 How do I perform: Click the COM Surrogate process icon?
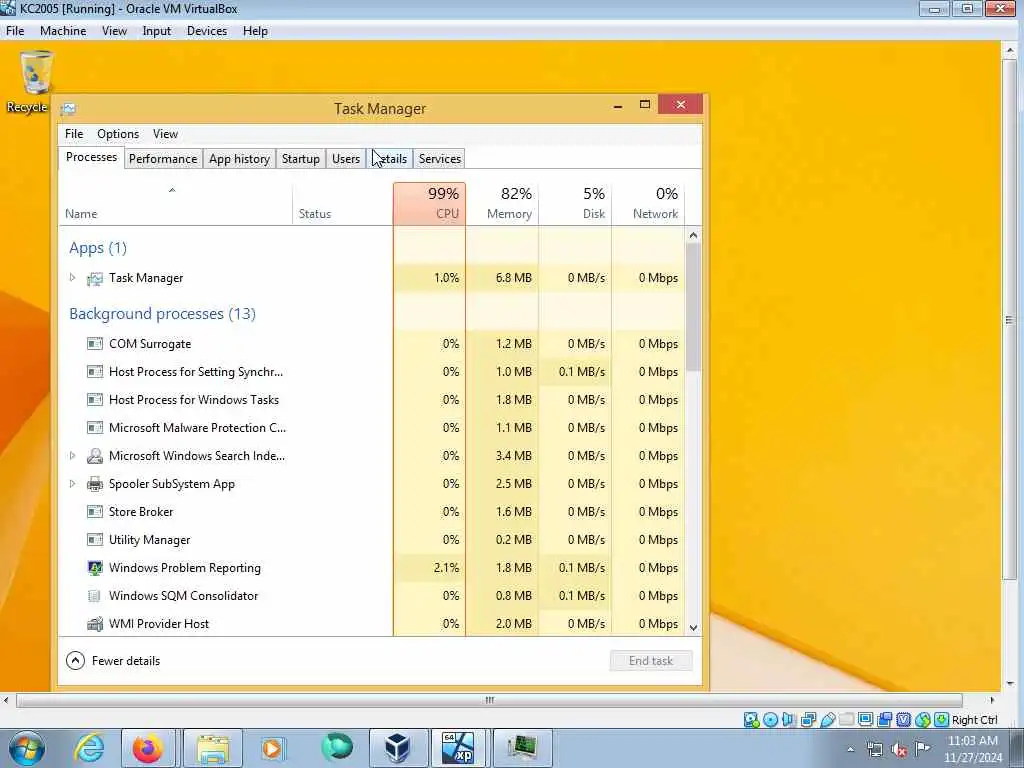pyautogui.click(x=95, y=344)
